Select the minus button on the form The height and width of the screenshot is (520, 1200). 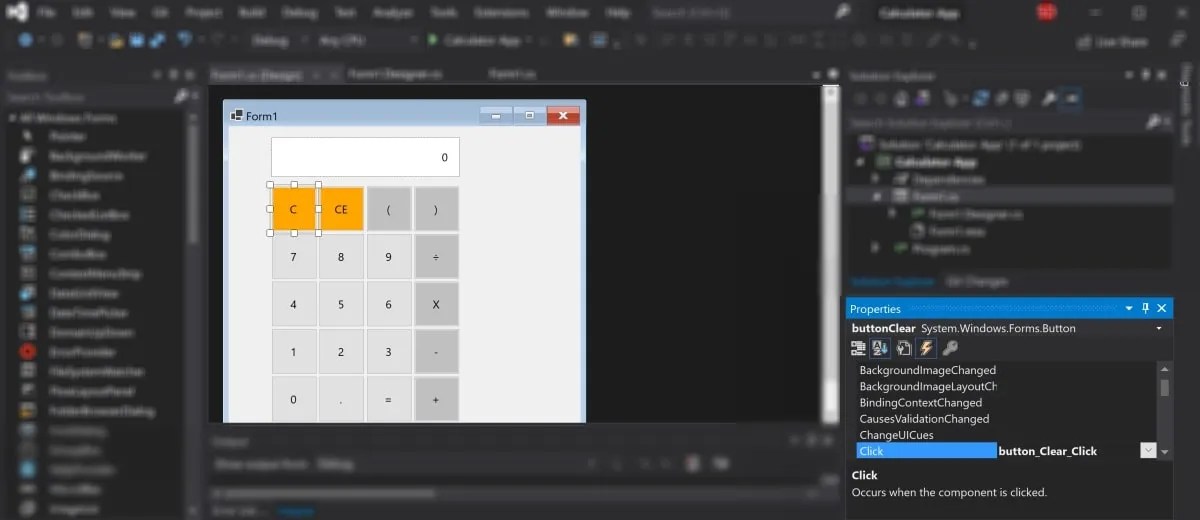(436, 352)
